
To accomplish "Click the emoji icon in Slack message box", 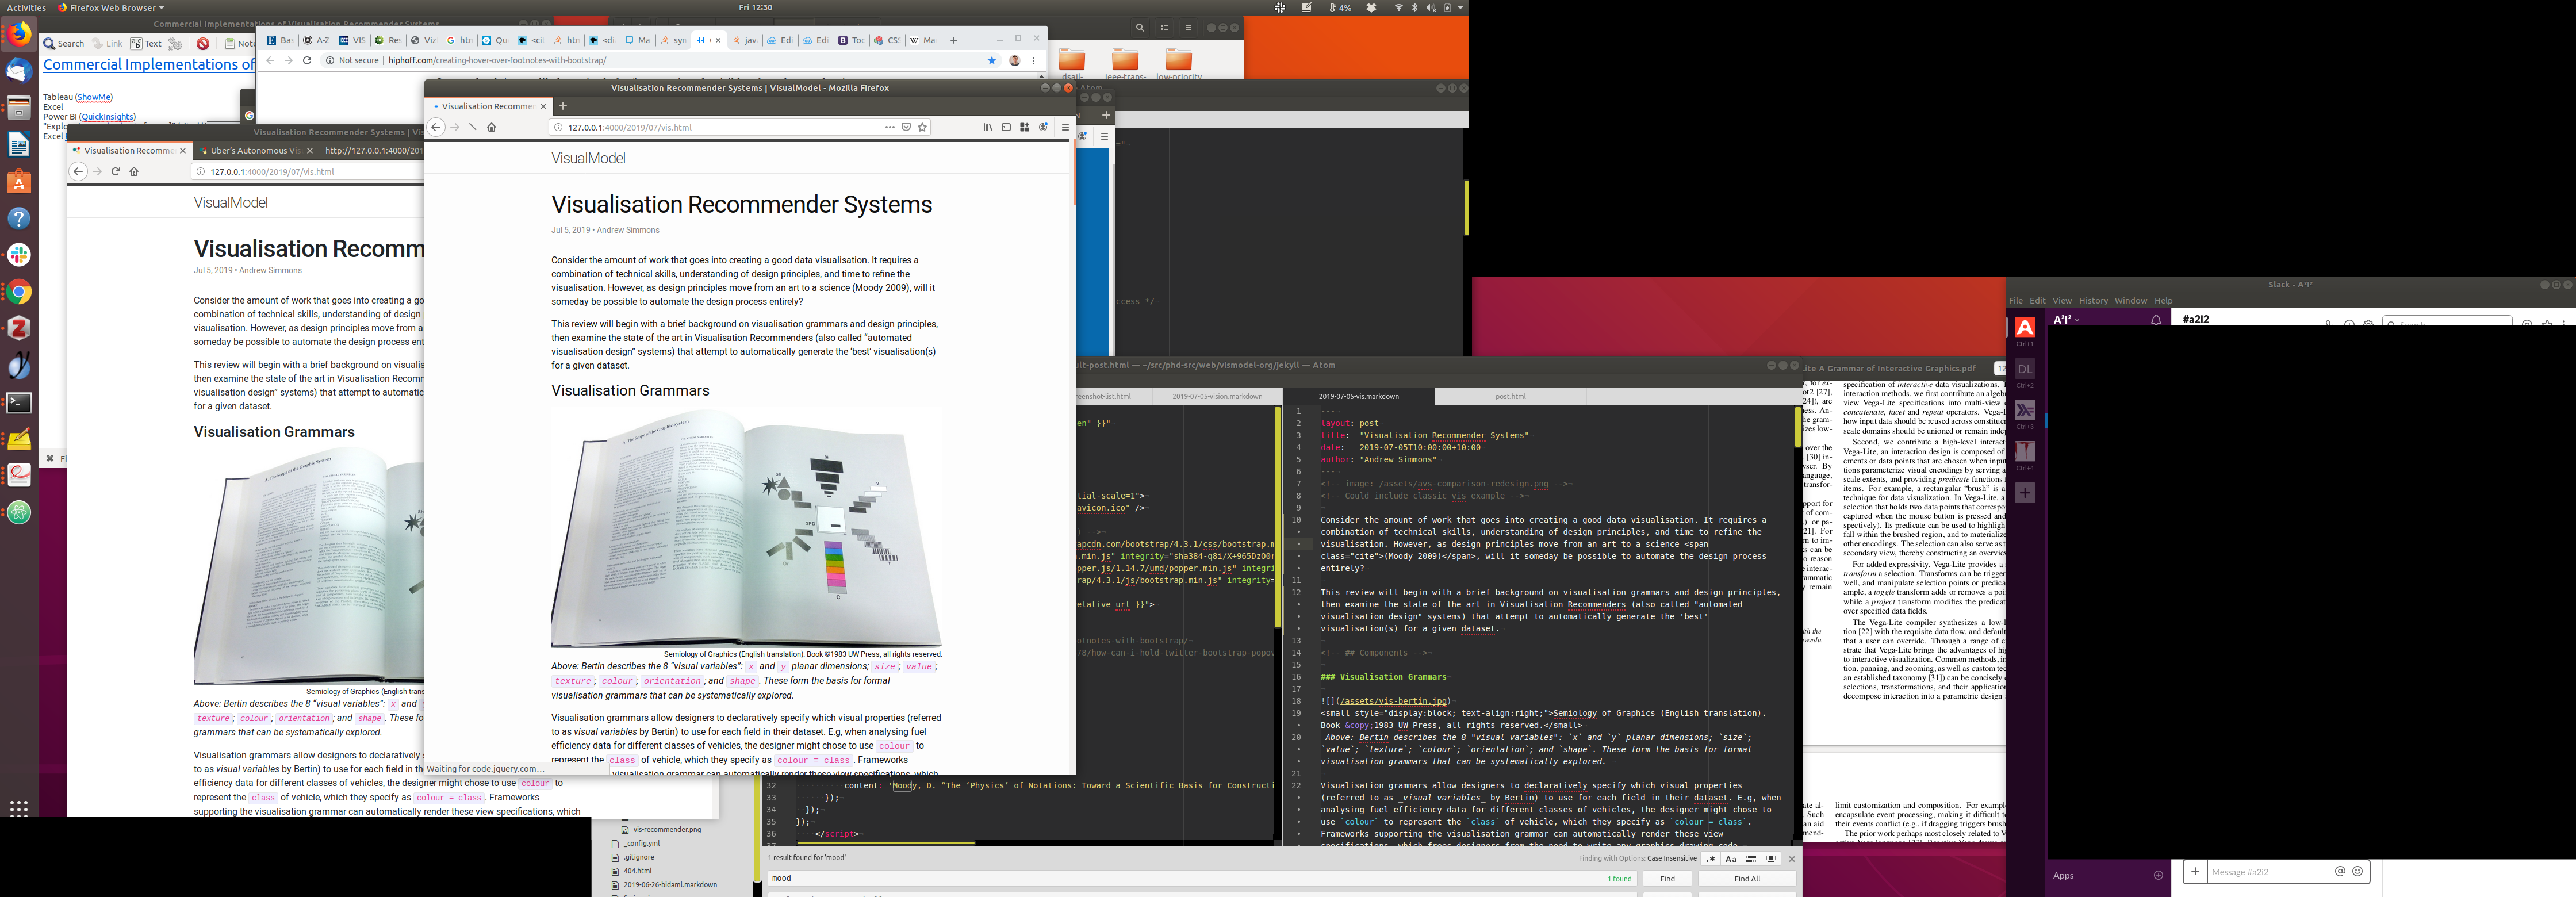I will click(x=2357, y=871).
